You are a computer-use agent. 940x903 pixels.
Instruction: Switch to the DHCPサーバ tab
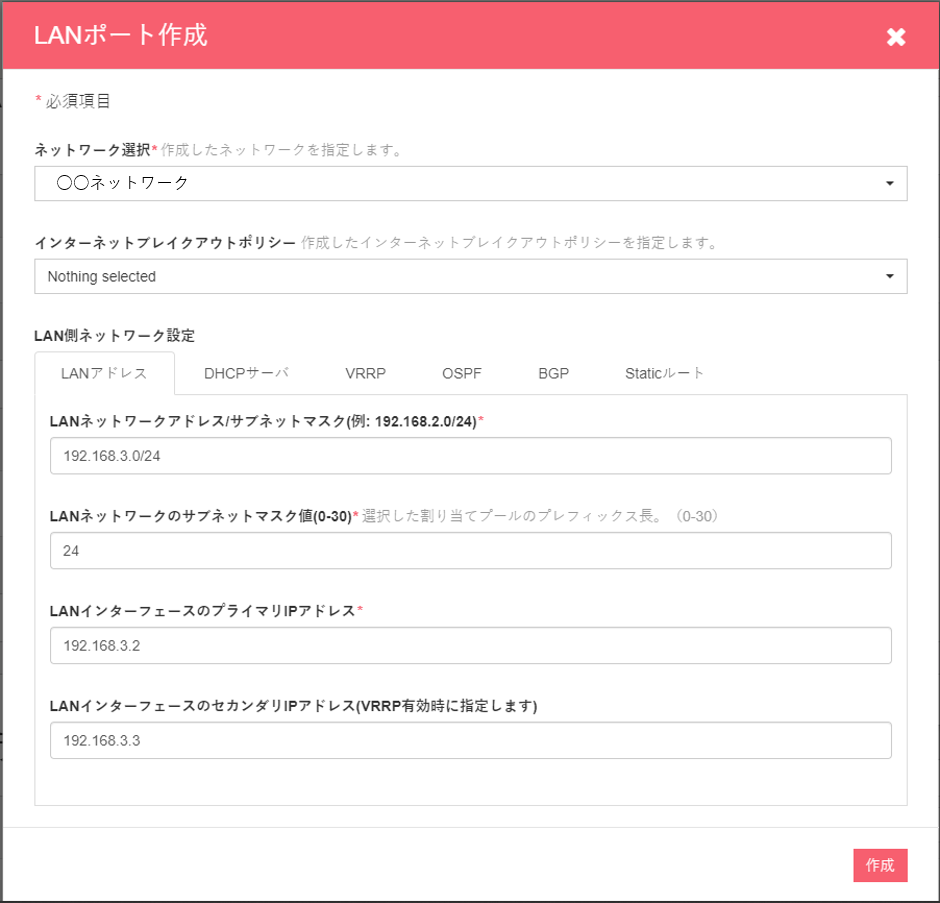click(x=246, y=374)
